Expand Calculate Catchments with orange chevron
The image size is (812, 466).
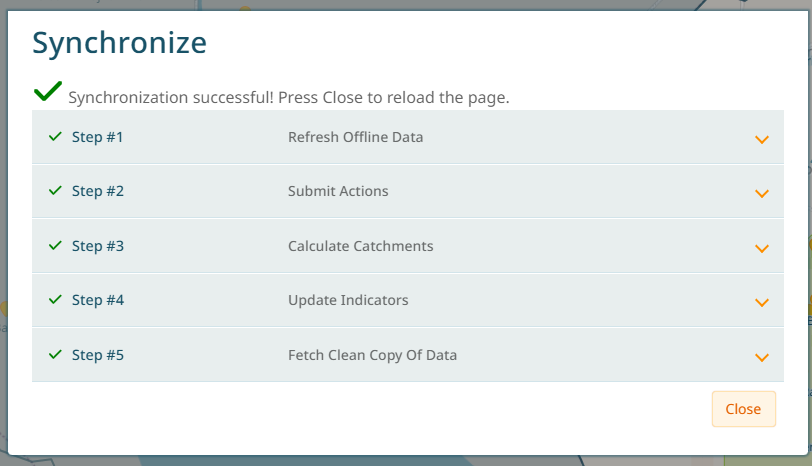(761, 249)
